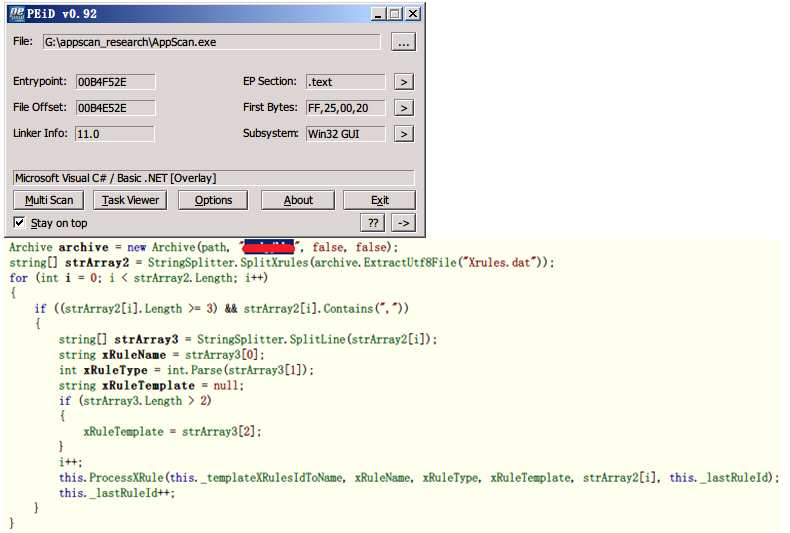Image resolution: width=790 pixels, height=533 pixels.
Task: Click the arrow next to EP Section
Action: 404,82
